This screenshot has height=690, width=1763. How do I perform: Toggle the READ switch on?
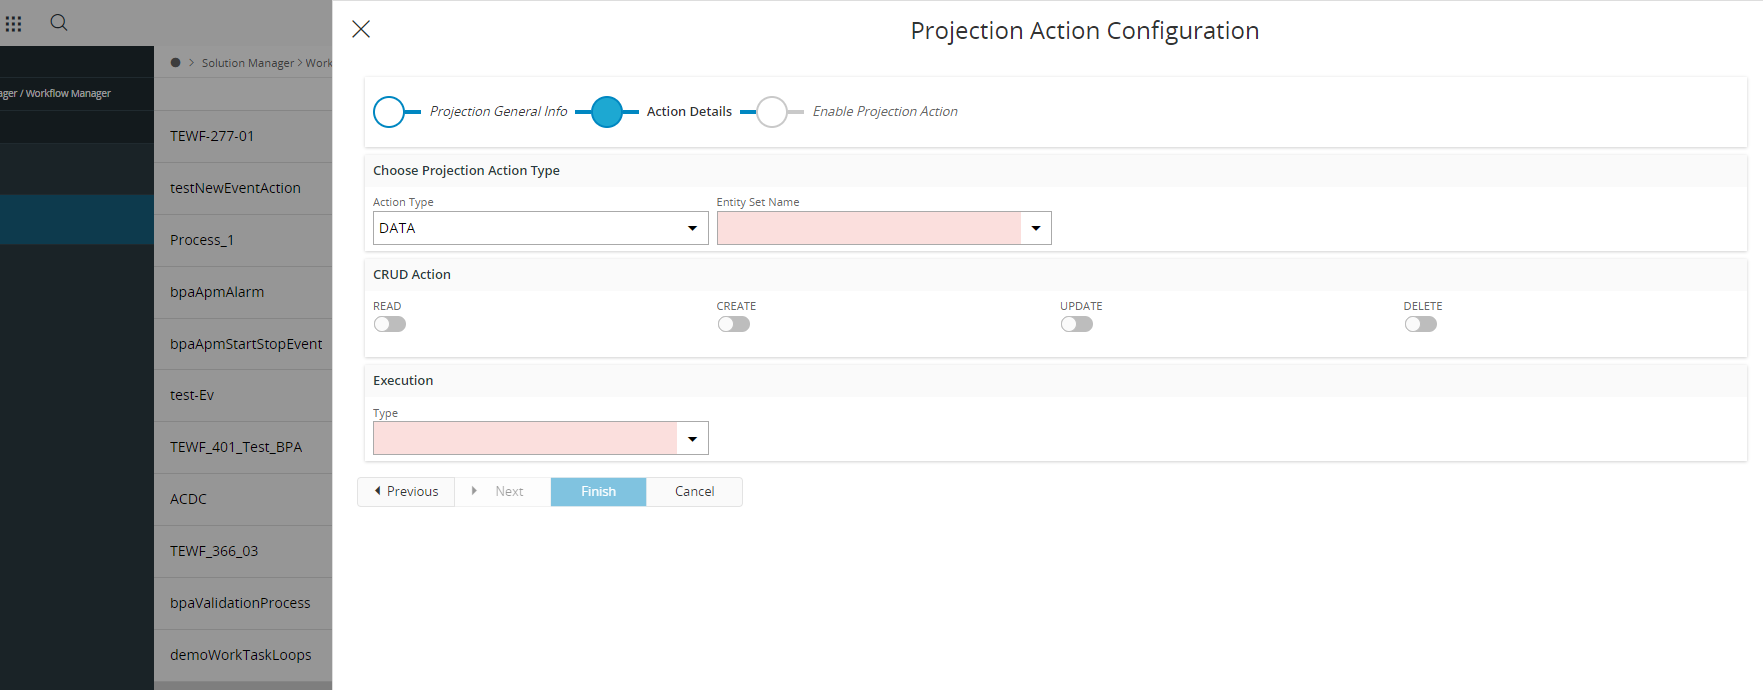(390, 324)
